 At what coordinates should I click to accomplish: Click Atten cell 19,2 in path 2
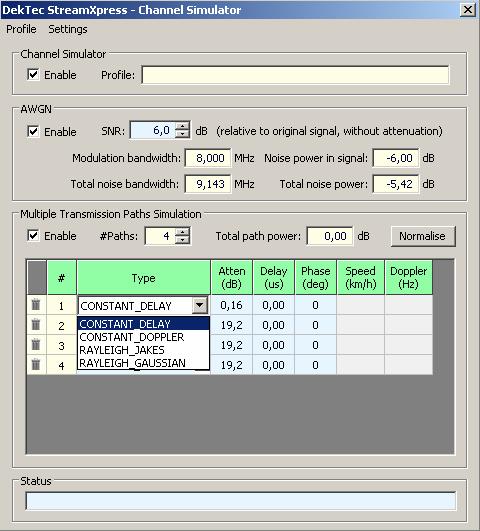(232, 325)
